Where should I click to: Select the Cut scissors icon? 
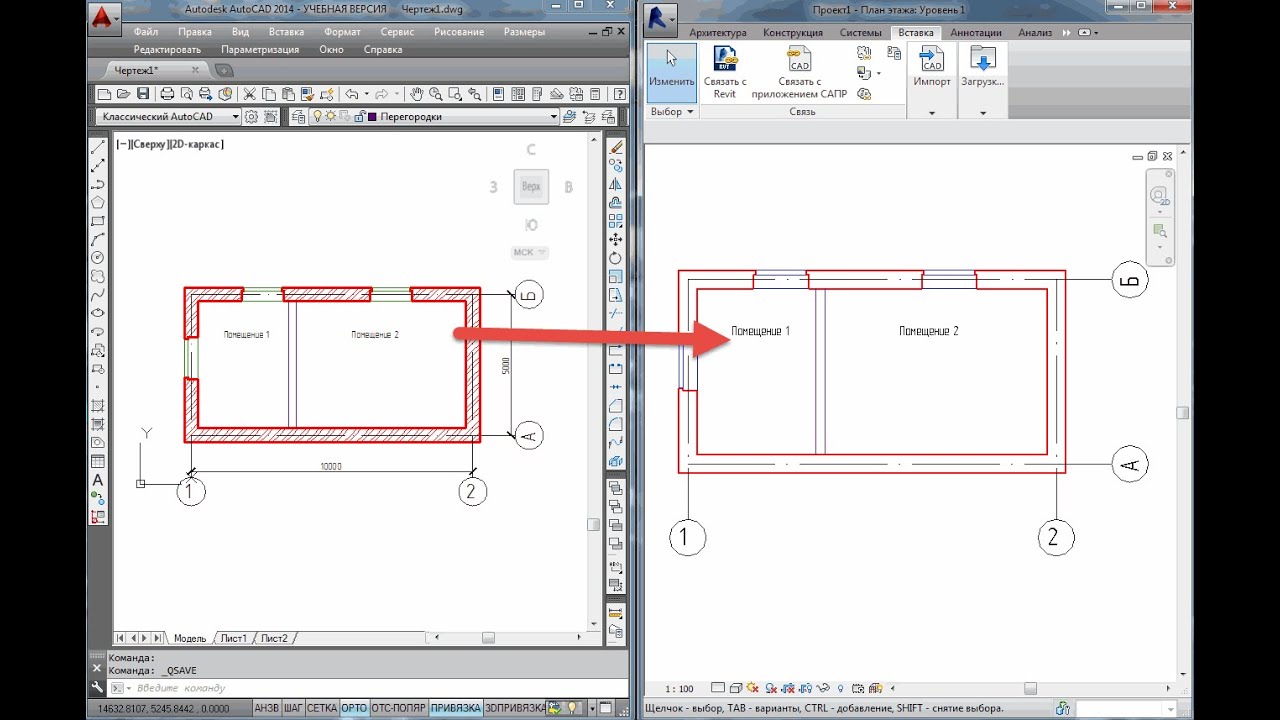pyautogui.click(x=251, y=94)
